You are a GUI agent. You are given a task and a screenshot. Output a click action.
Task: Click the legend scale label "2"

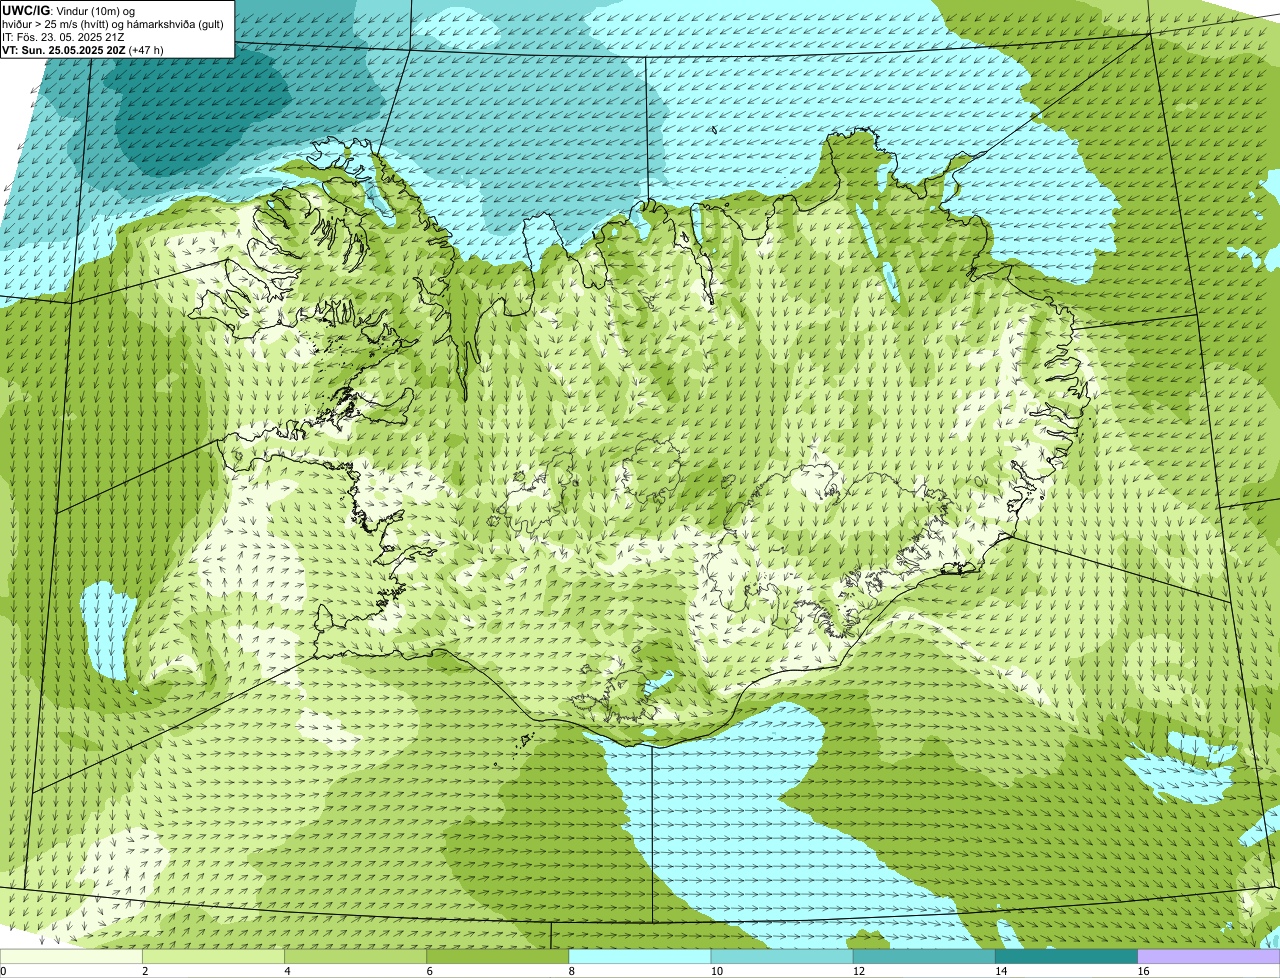[x=145, y=971]
